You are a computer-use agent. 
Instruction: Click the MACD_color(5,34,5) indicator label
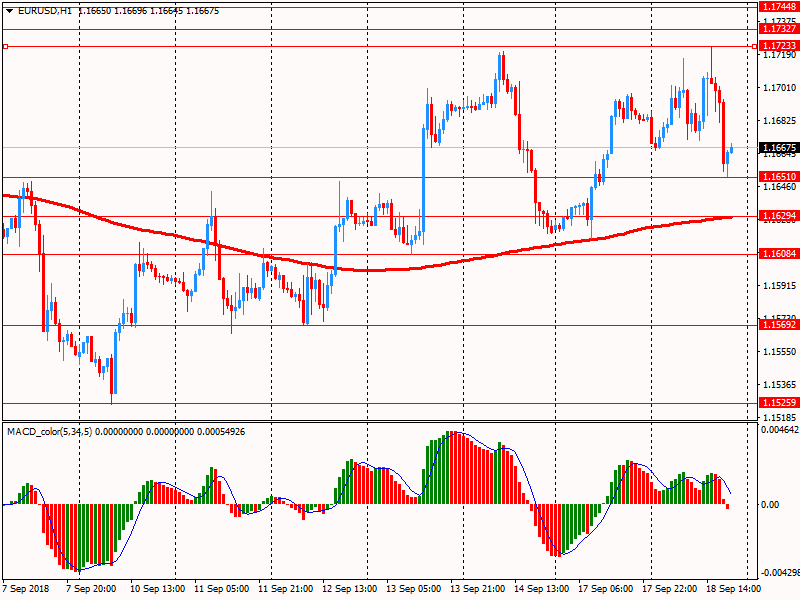click(49, 432)
